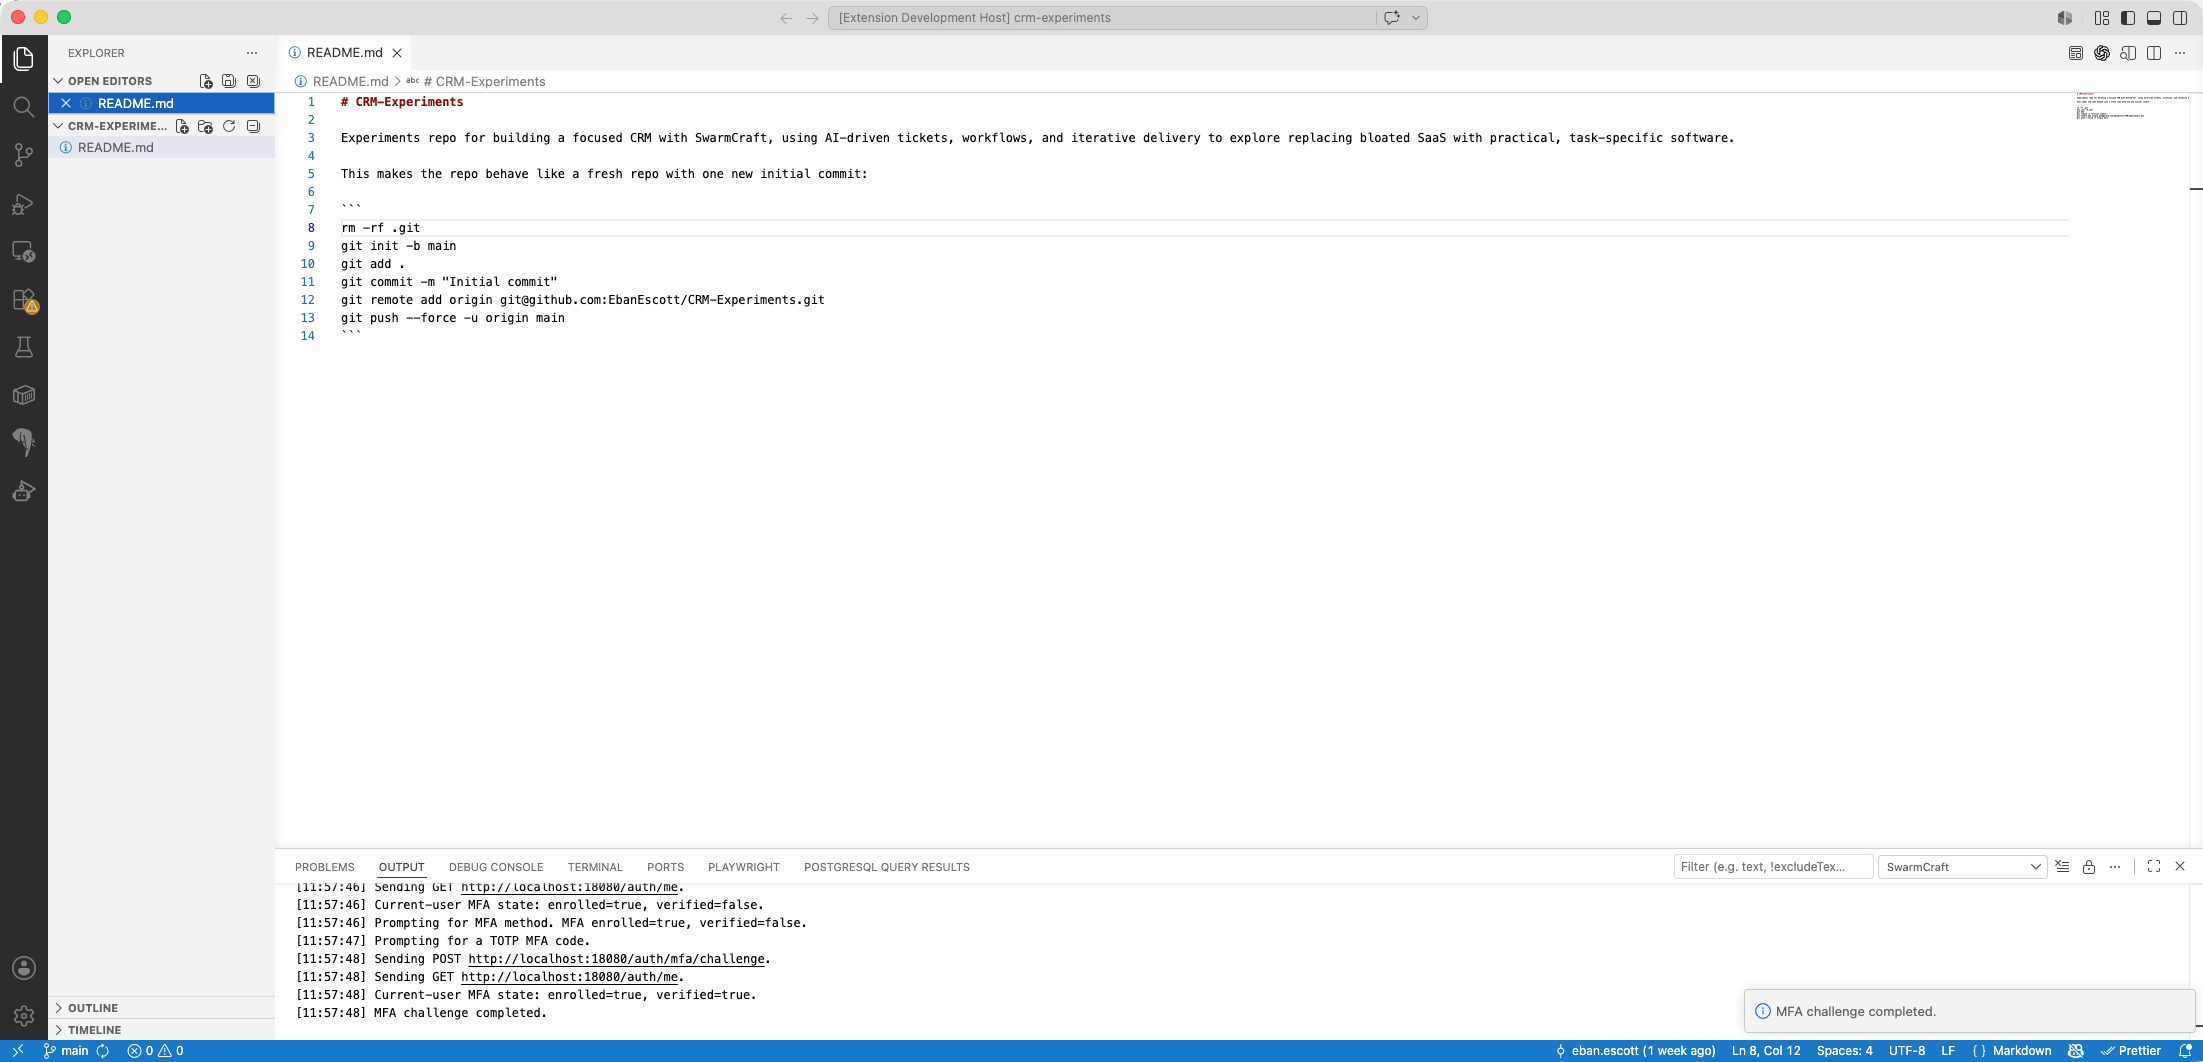
Task: Open errors and warnings count in status bar
Action: (155, 1051)
